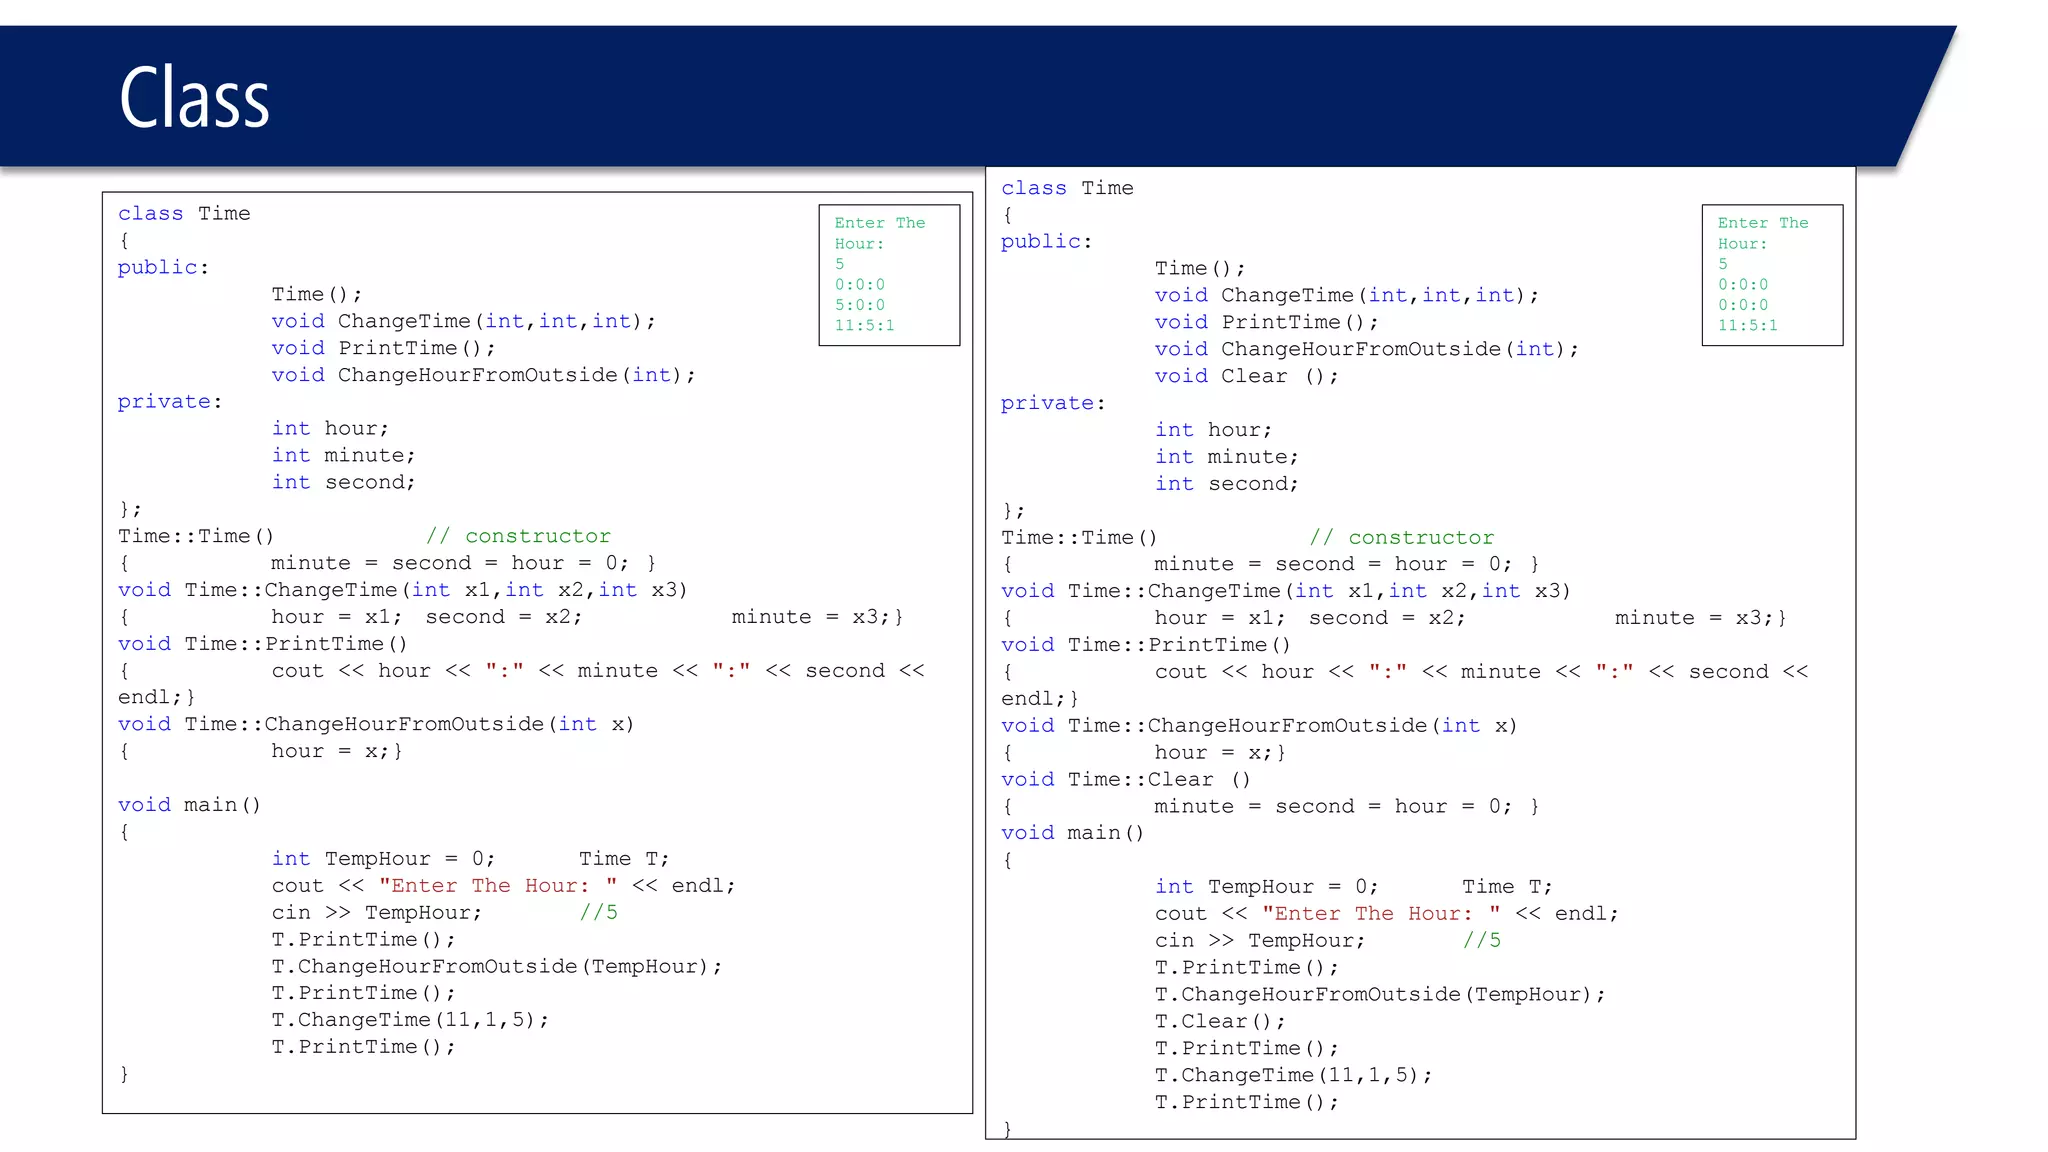The width and height of the screenshot is (2048, 1152).
Task: Click the left '// constructor' comment
Action: [x=517, y=536]
